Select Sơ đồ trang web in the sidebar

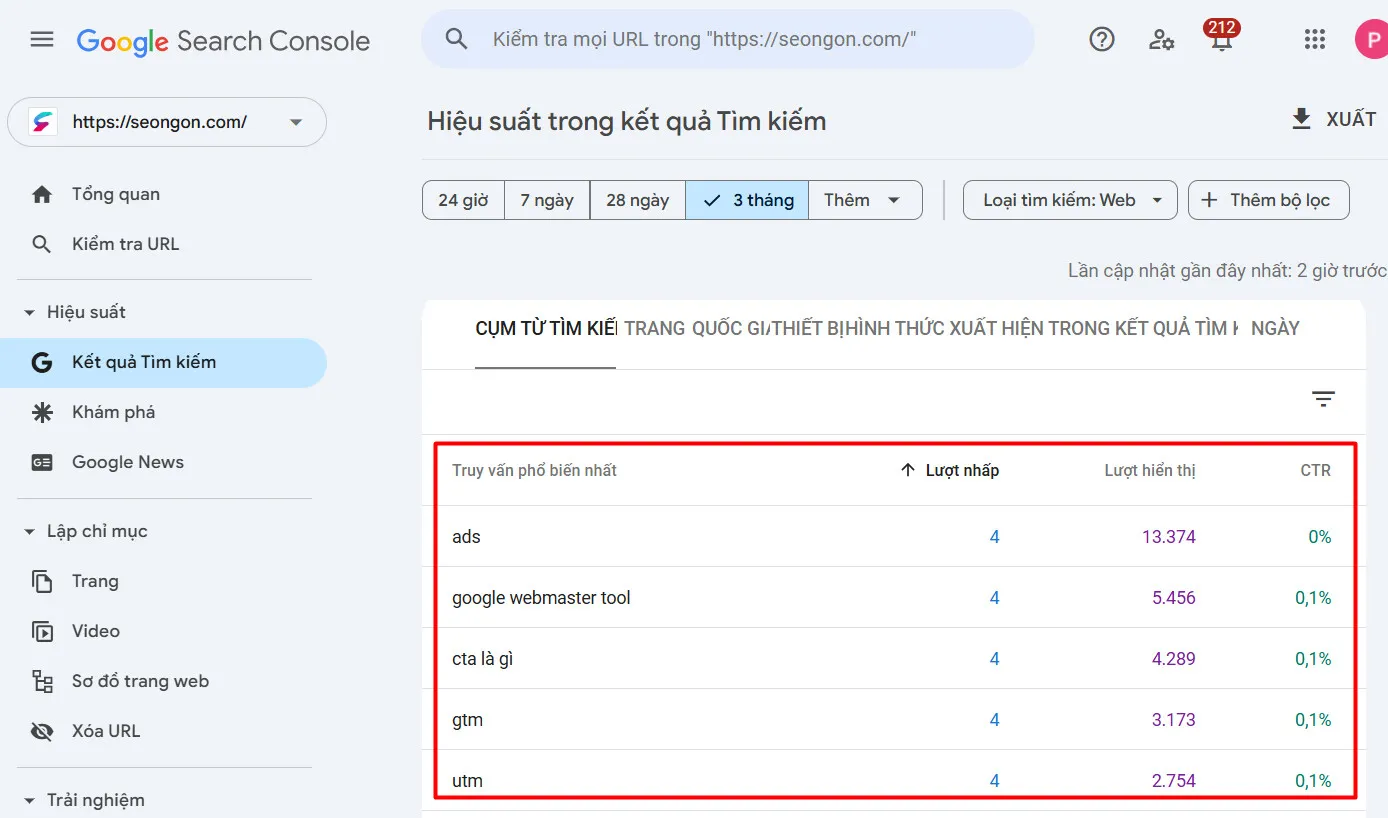pyautogui.click(x=139, y=681)
